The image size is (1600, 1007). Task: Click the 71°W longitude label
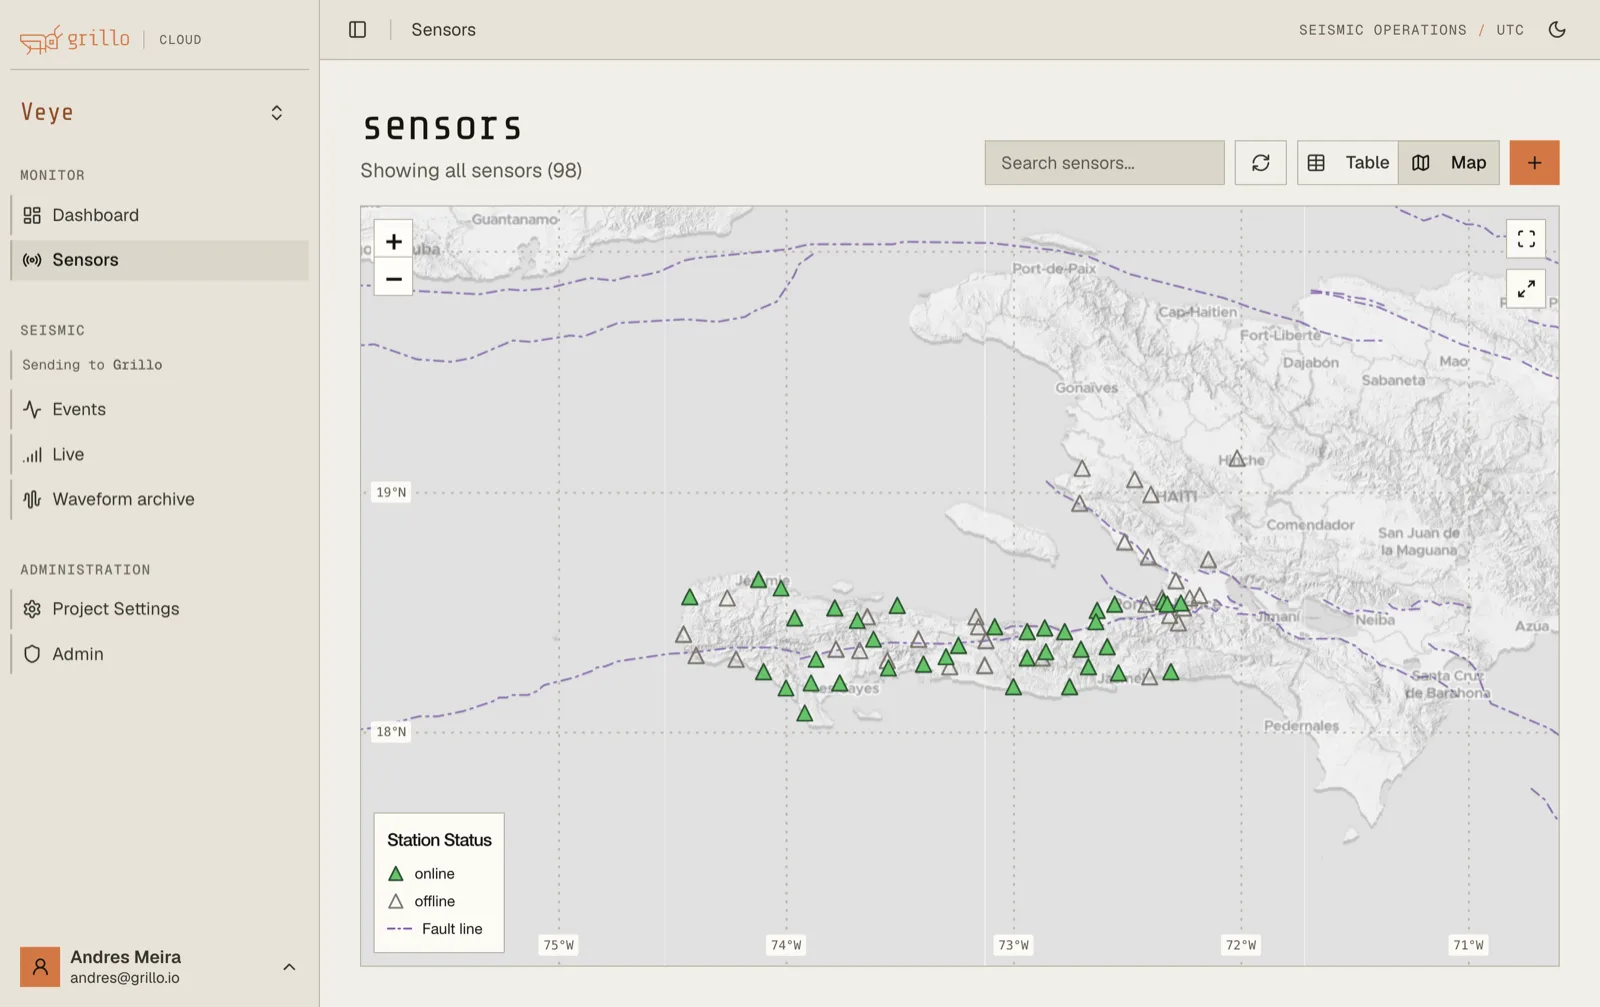[1469, 945]
